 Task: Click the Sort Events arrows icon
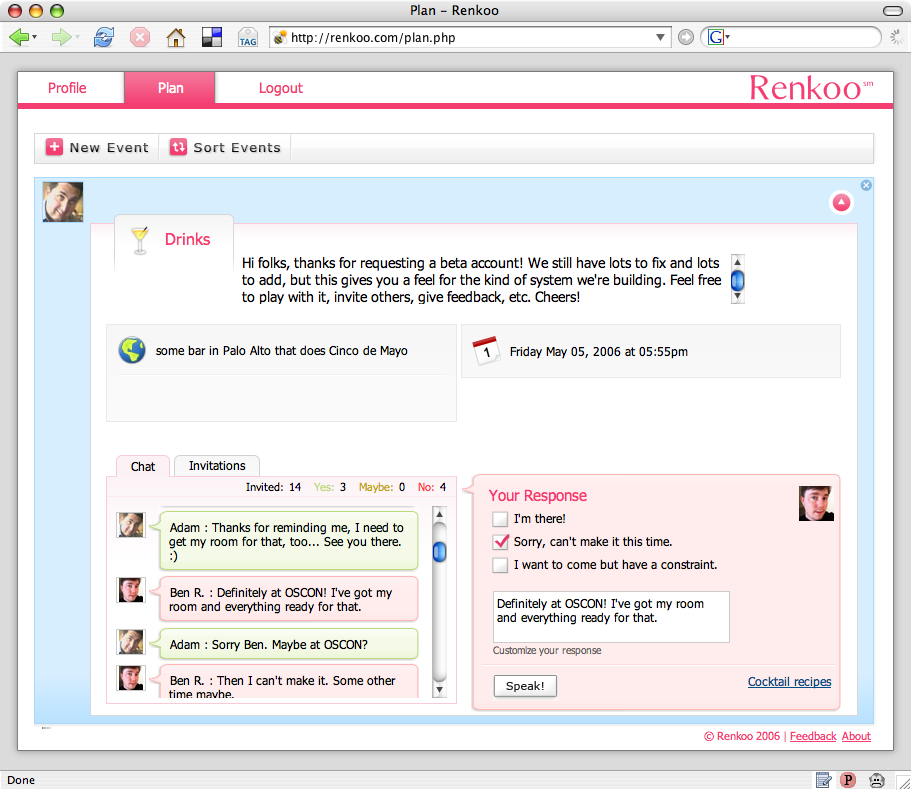[x=178, y=147]
